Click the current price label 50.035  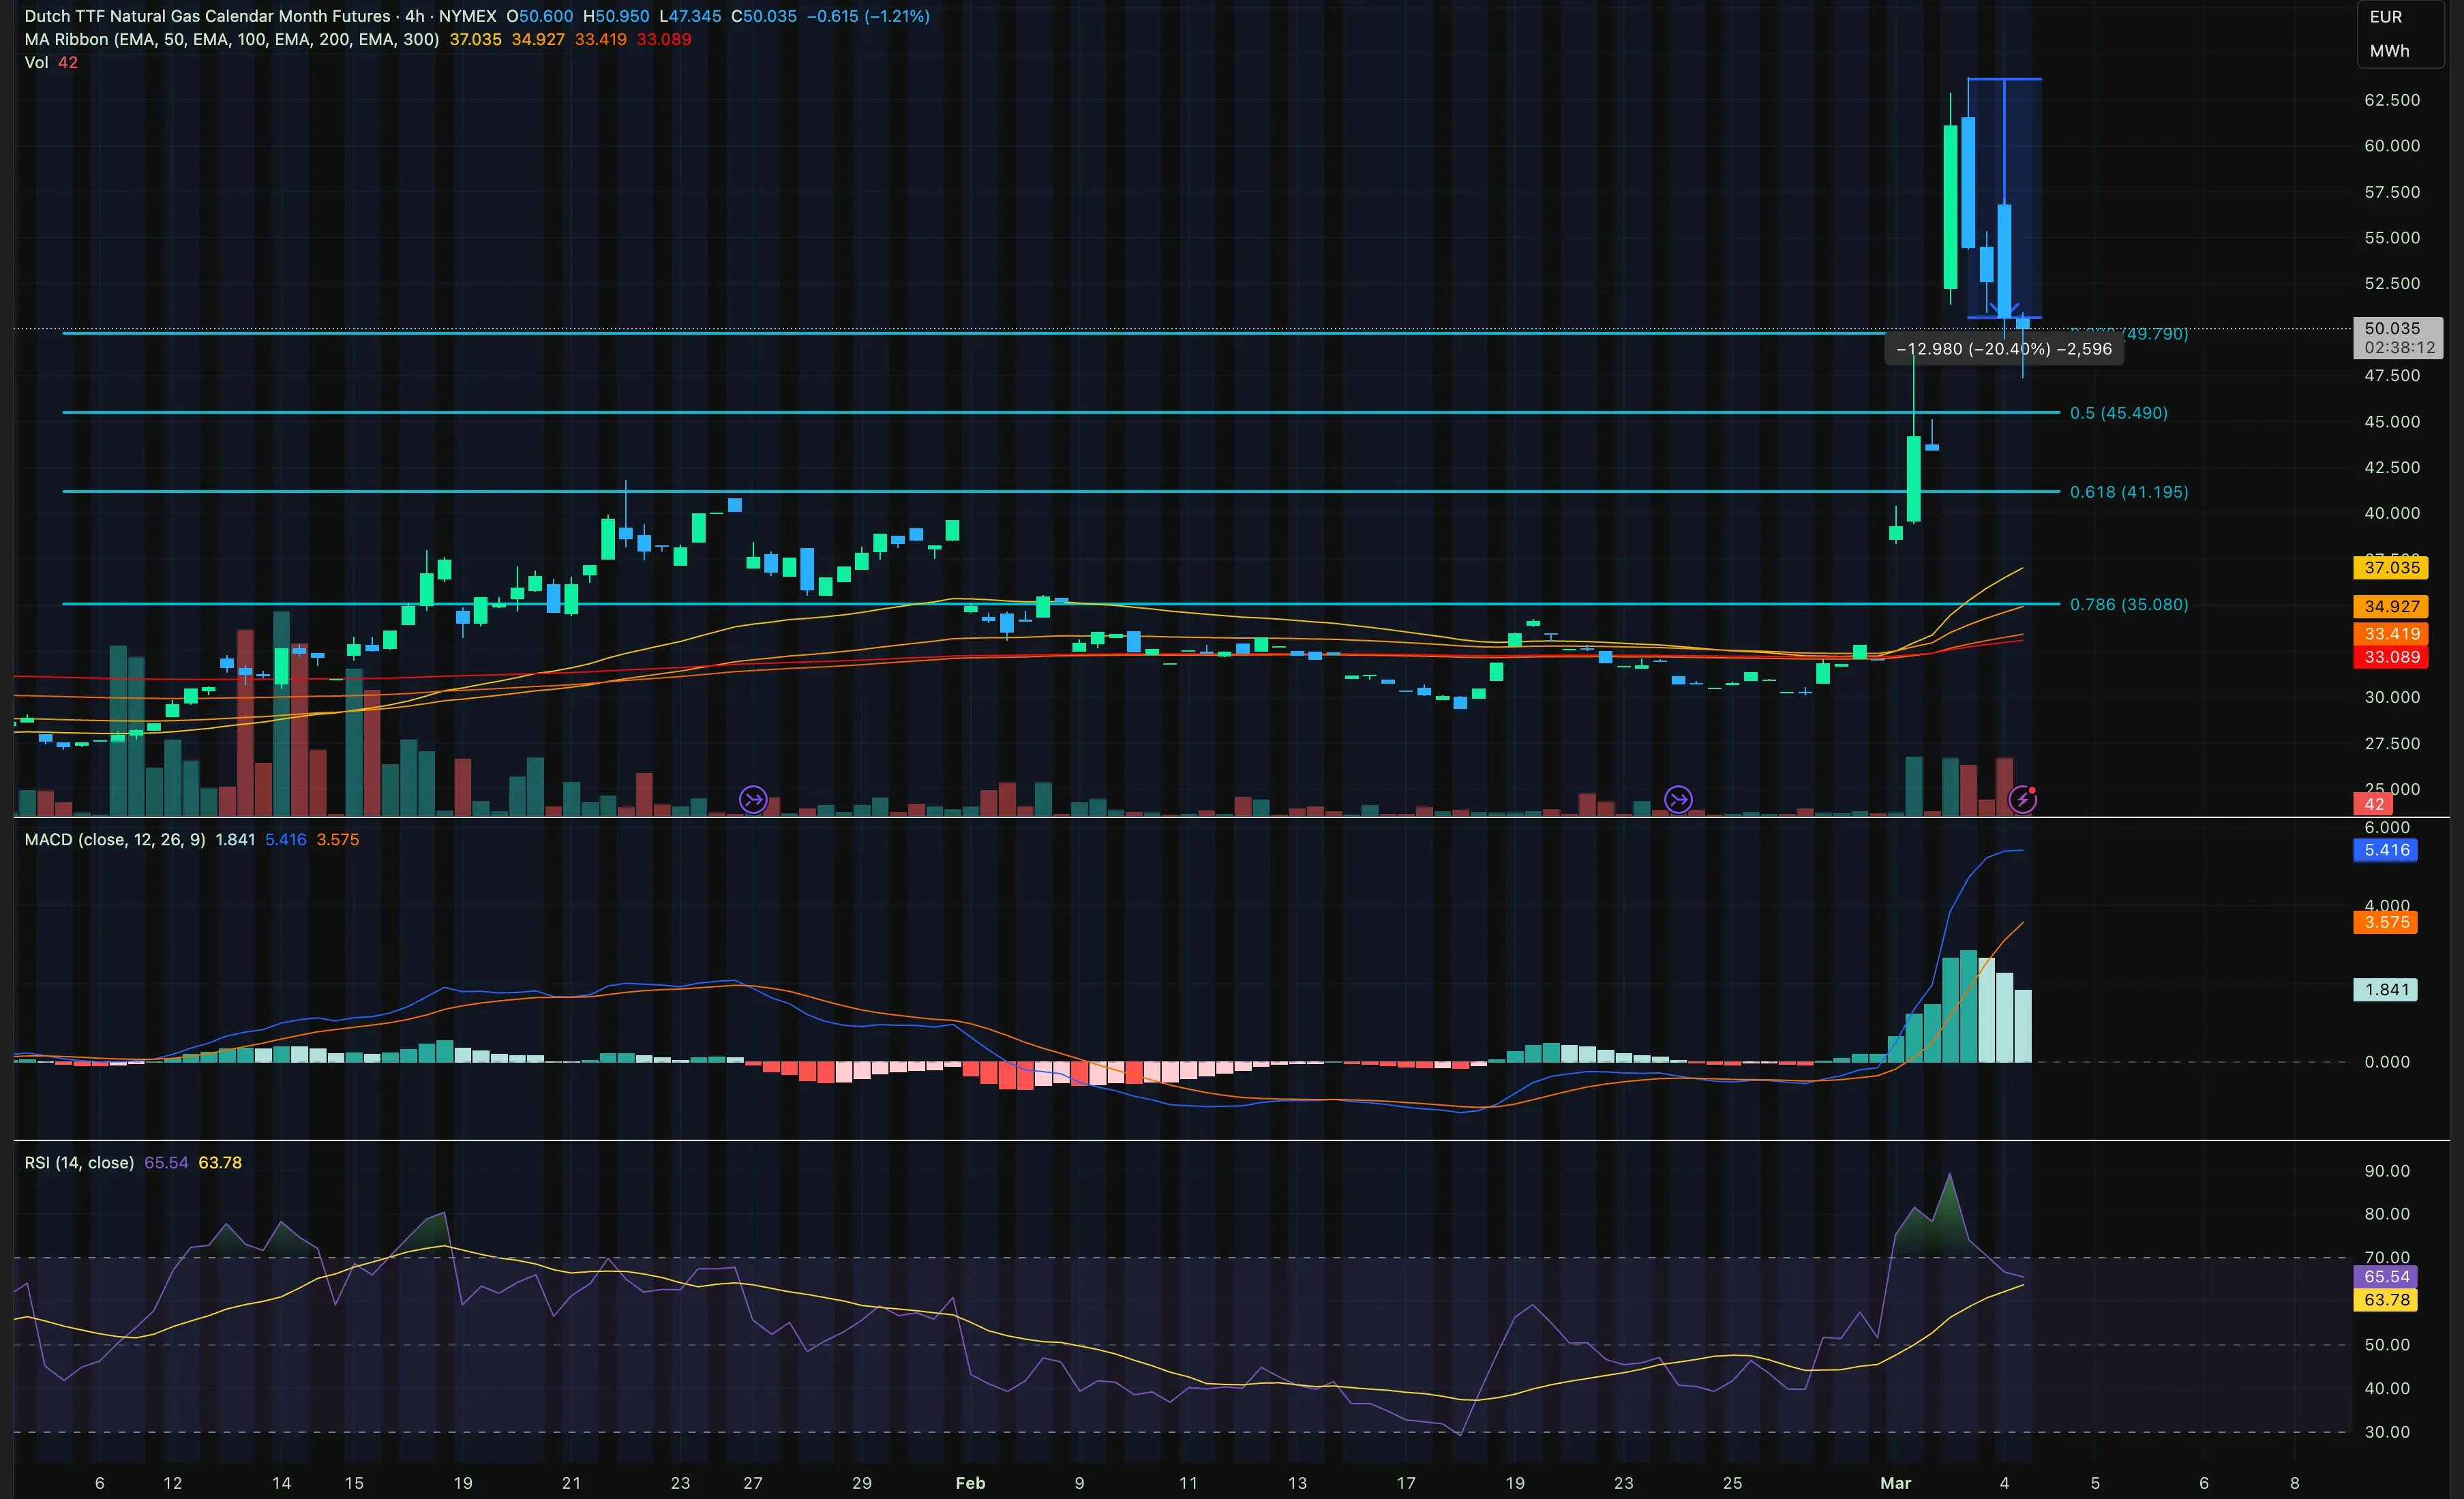[x=2397, y=337]
